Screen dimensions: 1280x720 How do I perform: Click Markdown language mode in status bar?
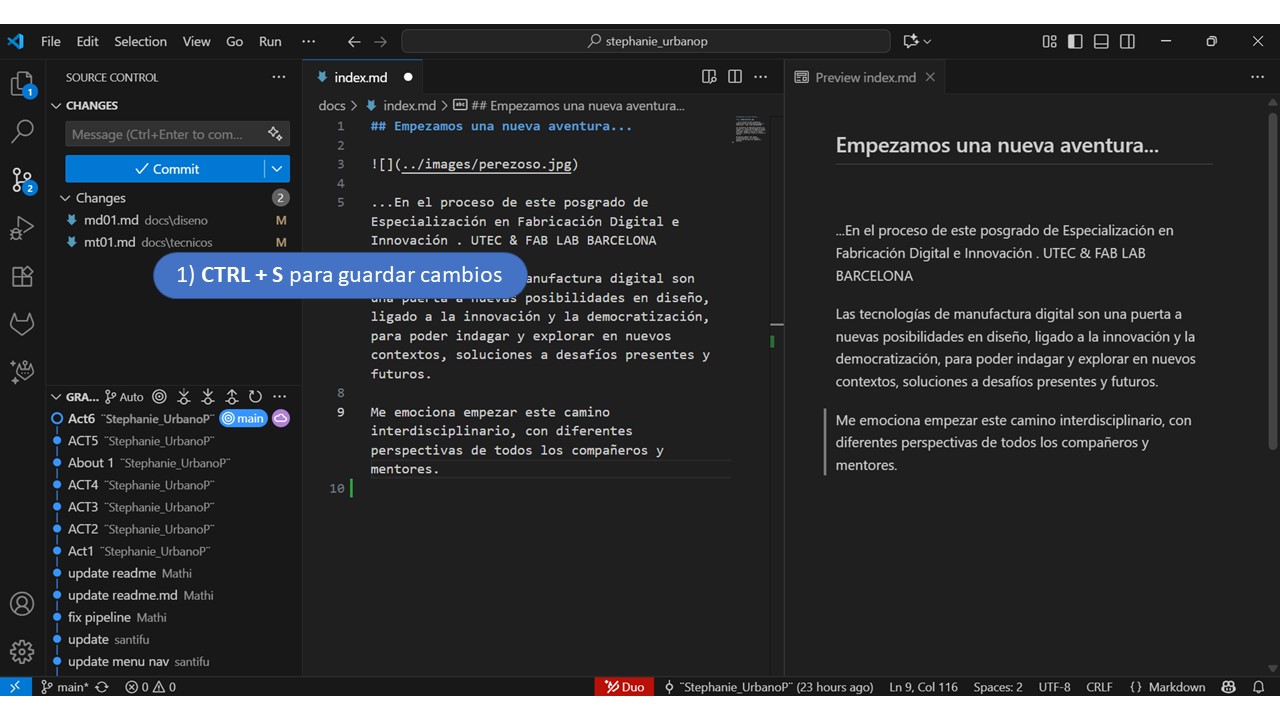pyautogui.click(x=1176, y=687)
